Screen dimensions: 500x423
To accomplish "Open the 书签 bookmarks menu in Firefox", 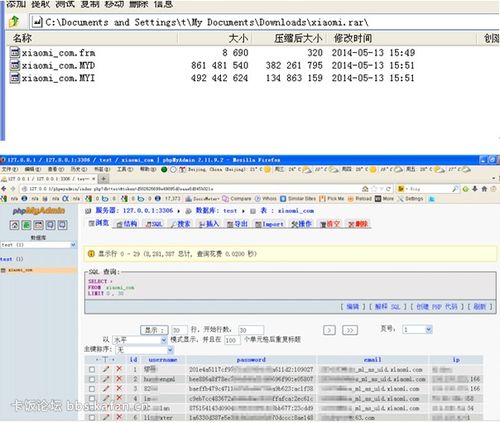I will coord(102,169).
